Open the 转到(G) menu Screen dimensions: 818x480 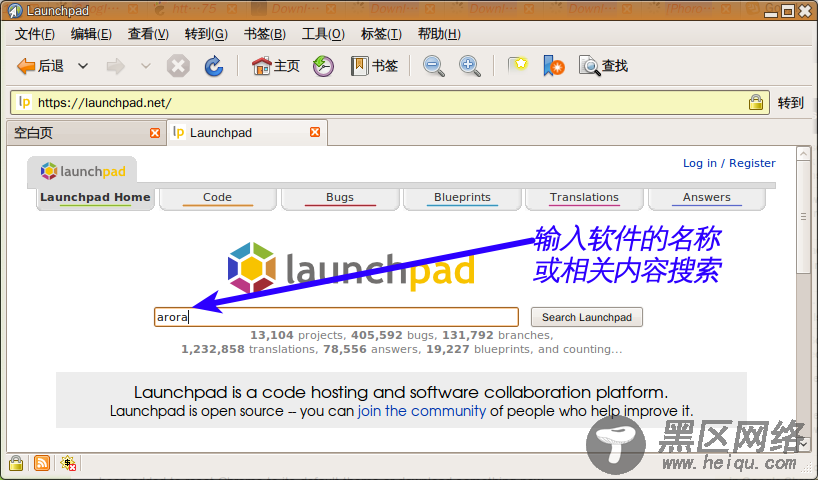click(x=206, y=34)
